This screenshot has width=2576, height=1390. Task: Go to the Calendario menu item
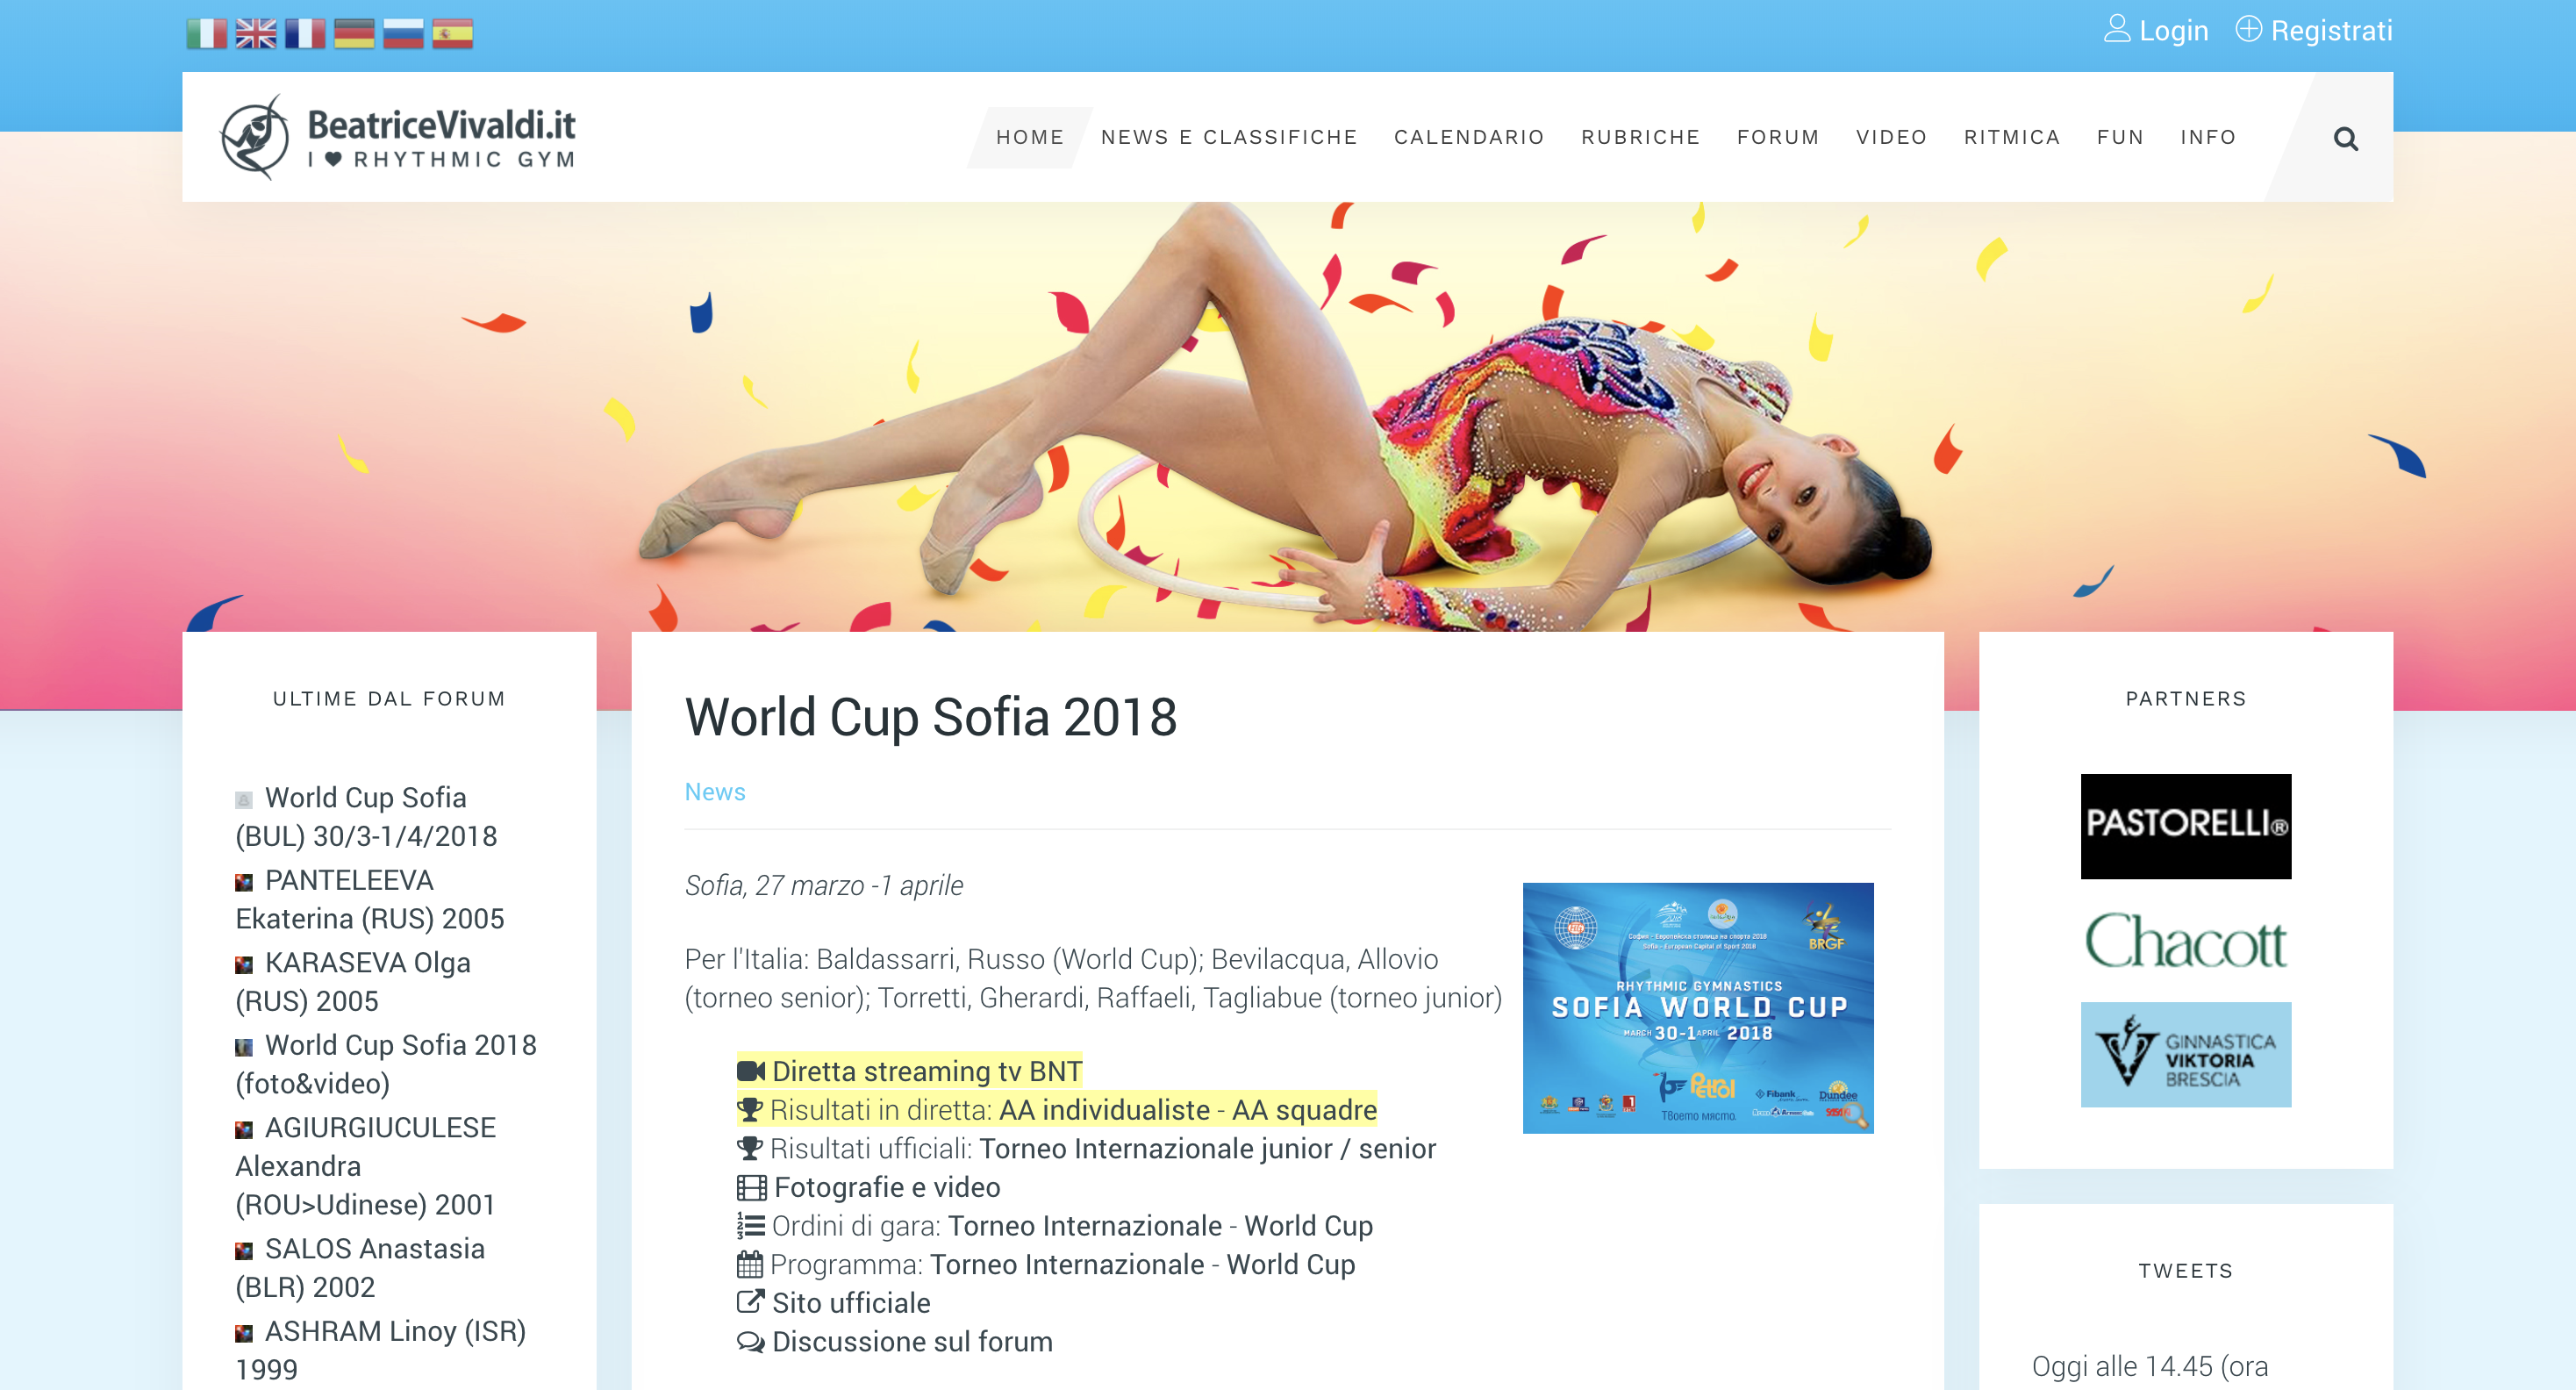click(1469, 137)
